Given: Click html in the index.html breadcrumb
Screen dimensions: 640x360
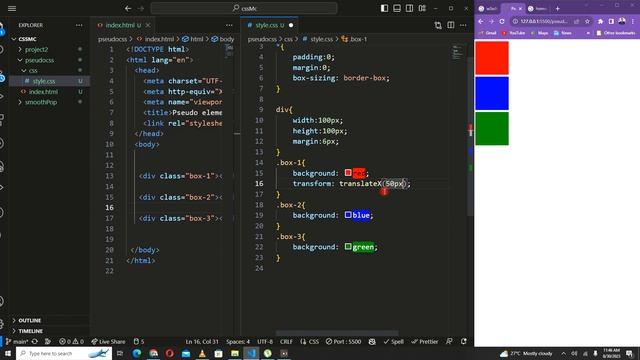Looking at the screenshot, I should pos(196,39).
